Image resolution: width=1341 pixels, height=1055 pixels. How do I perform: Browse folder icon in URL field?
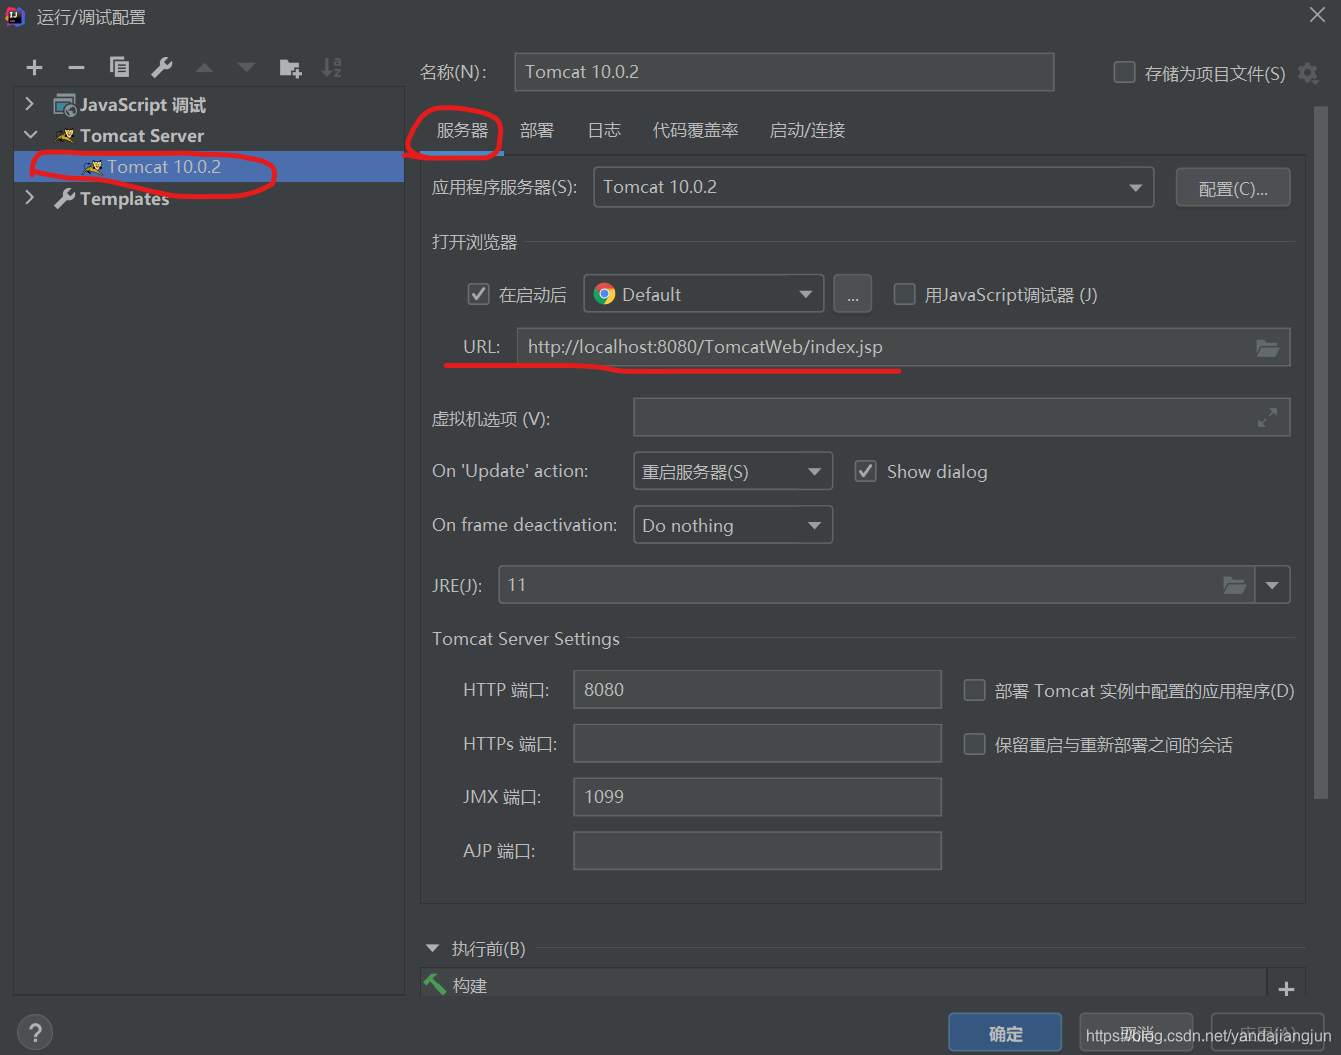1267,348
